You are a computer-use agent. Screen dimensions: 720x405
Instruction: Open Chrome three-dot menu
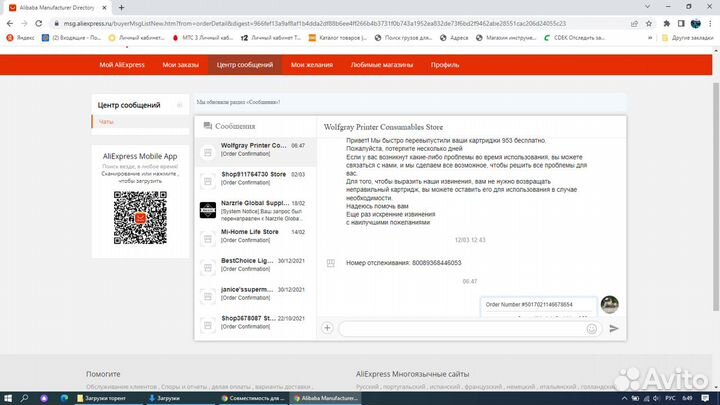tap(710, 23)
